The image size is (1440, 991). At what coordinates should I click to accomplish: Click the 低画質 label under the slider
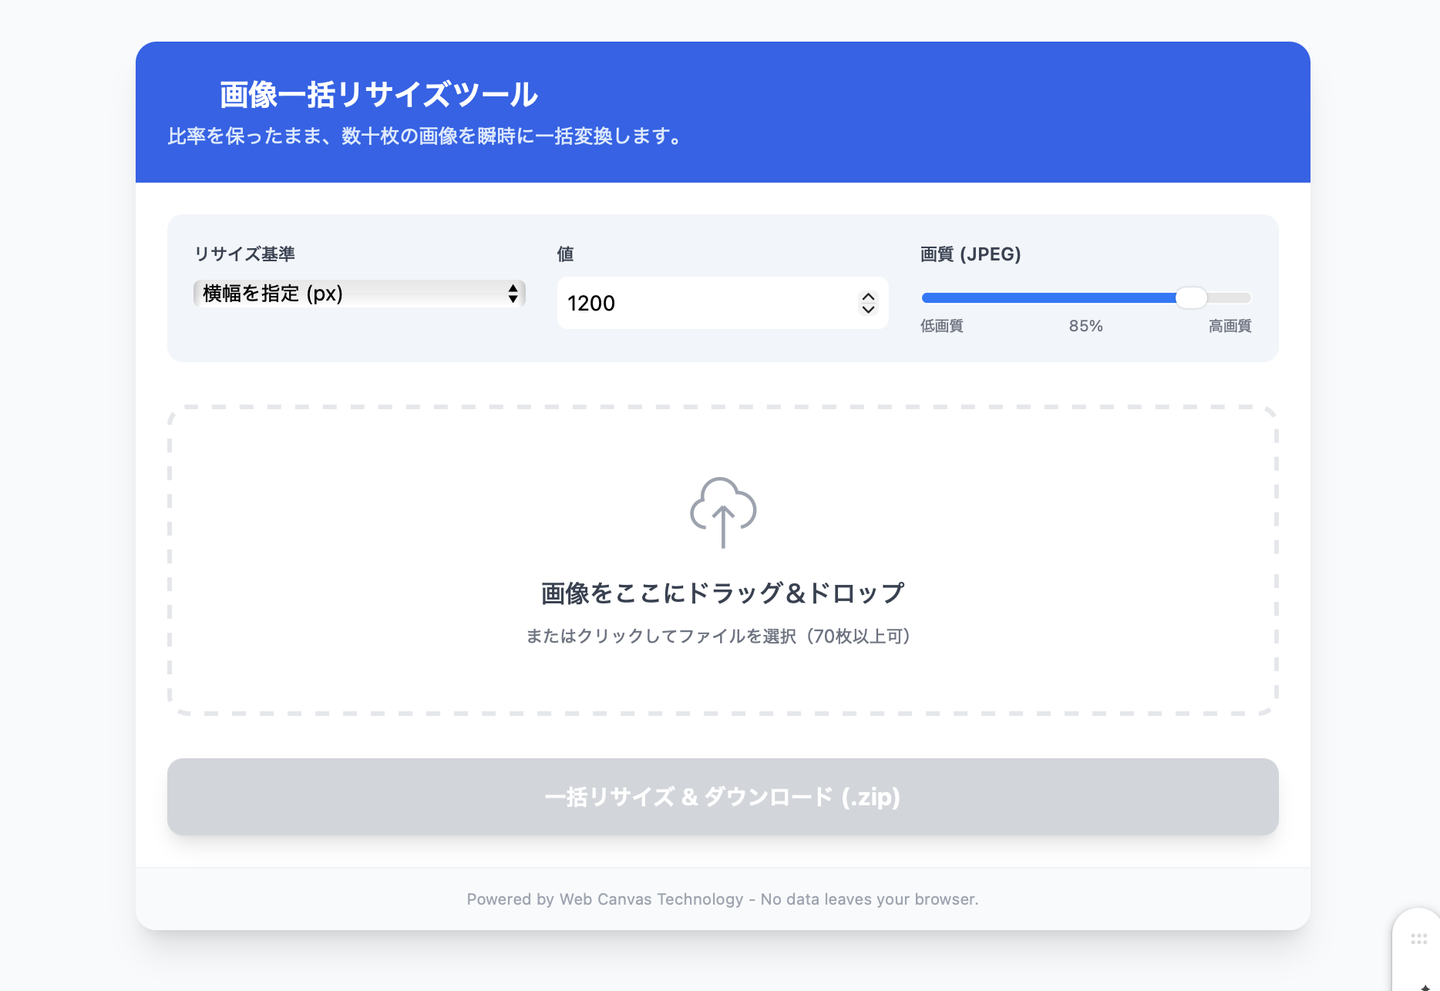click(941, 326)
